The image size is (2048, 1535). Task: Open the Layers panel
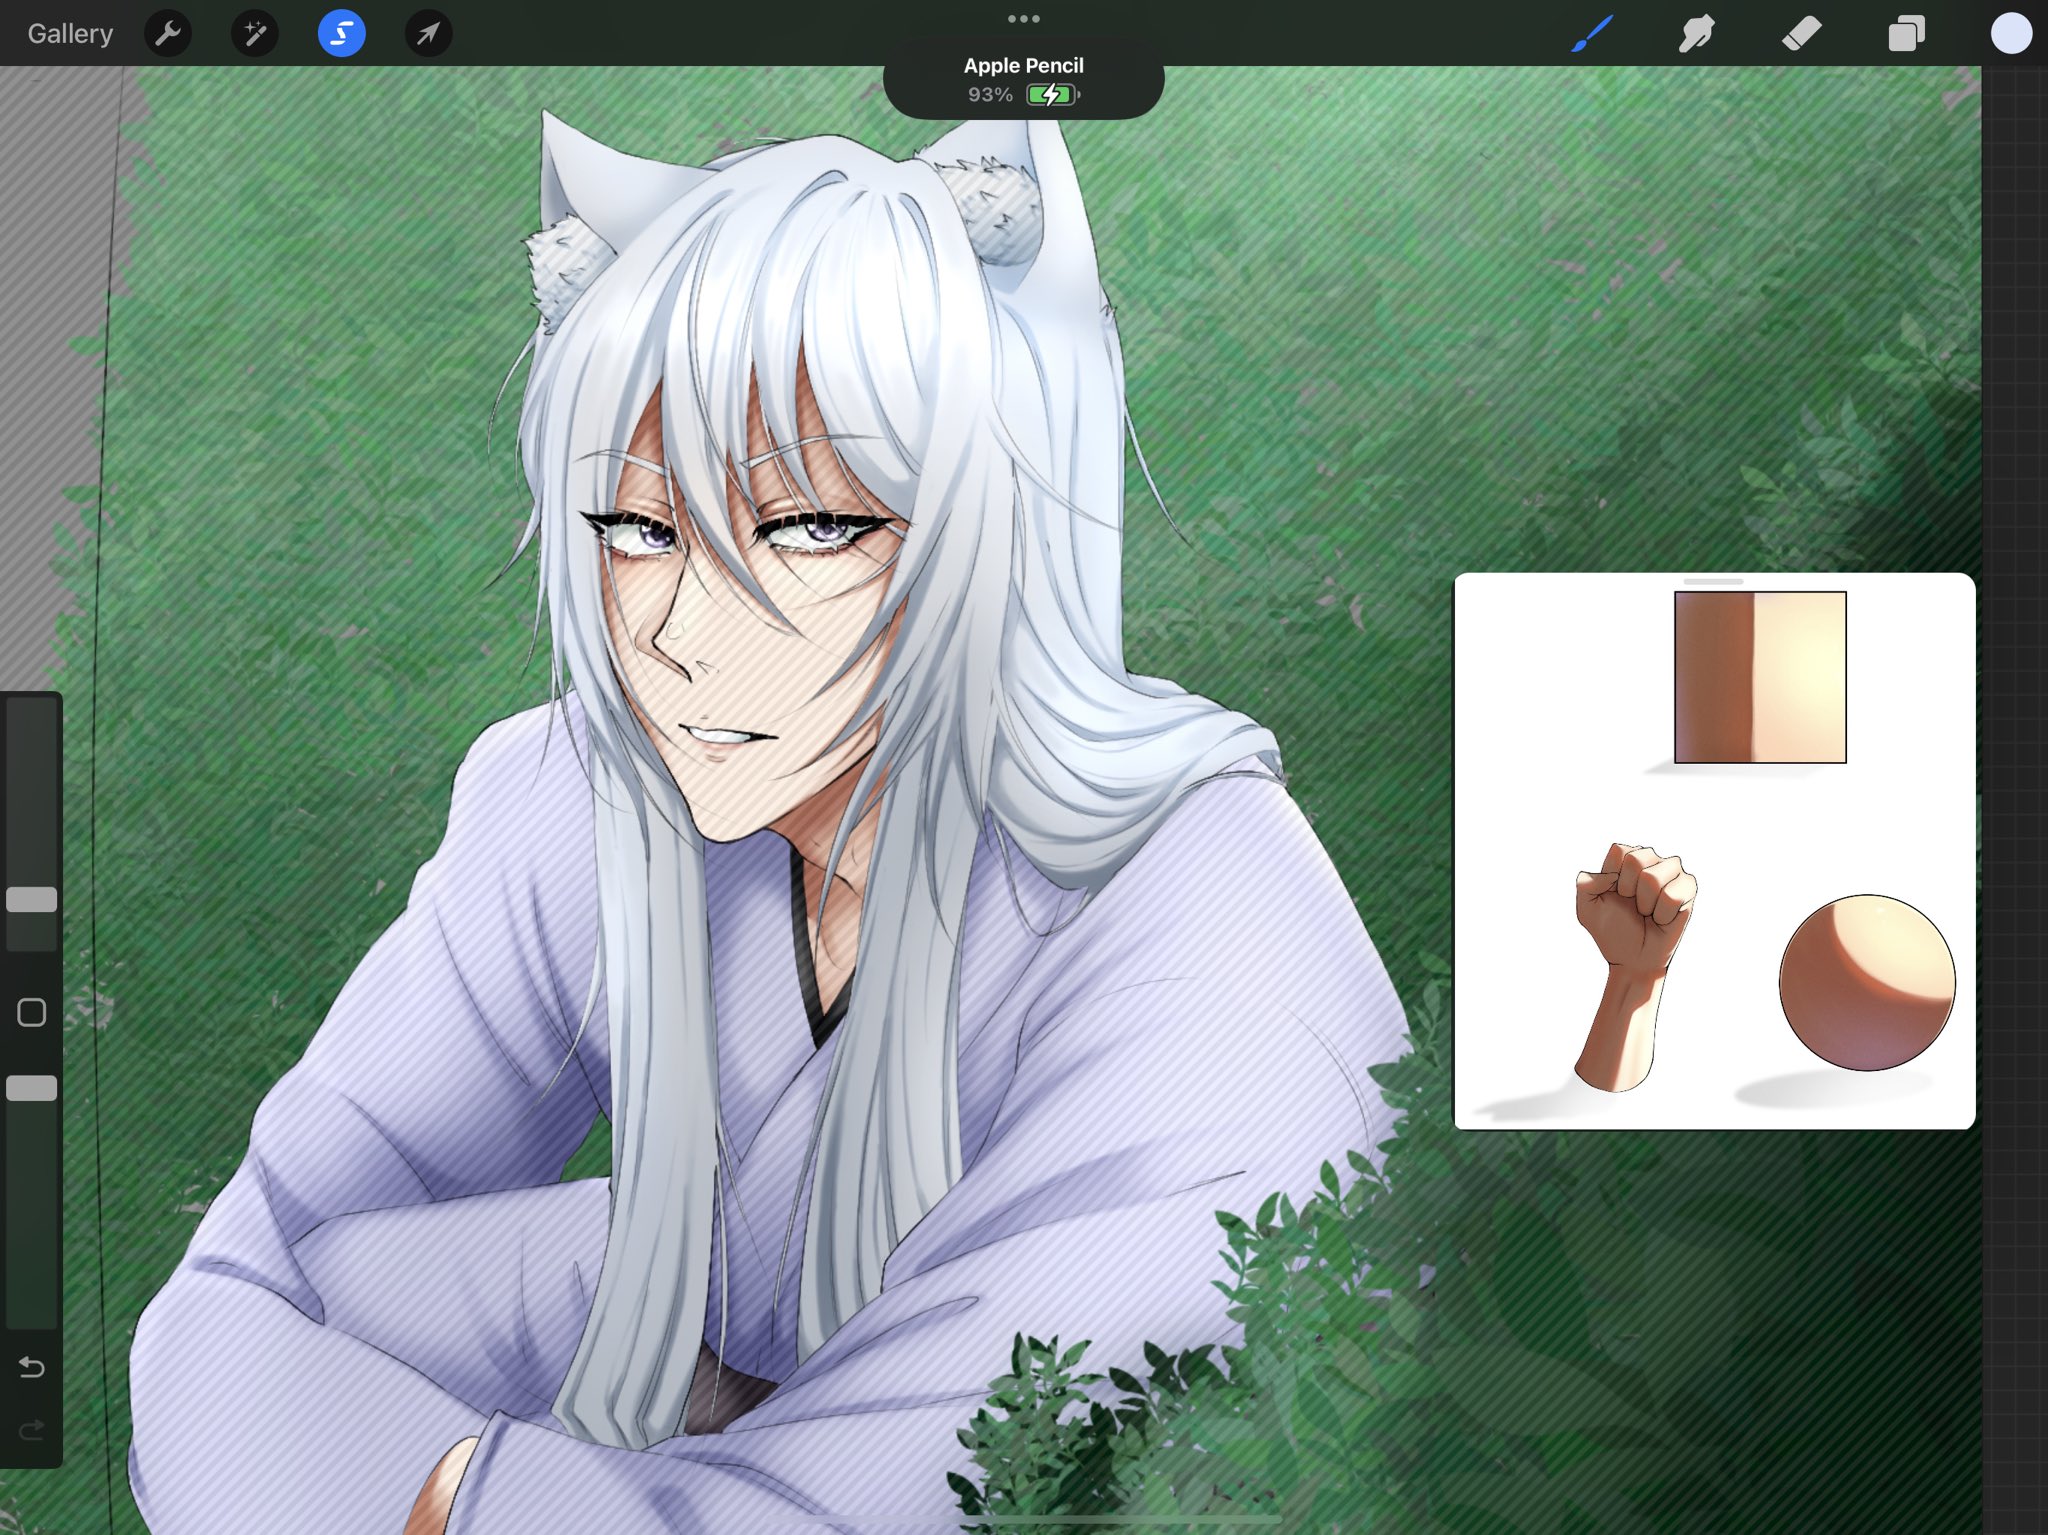[x=1906, y=34]
